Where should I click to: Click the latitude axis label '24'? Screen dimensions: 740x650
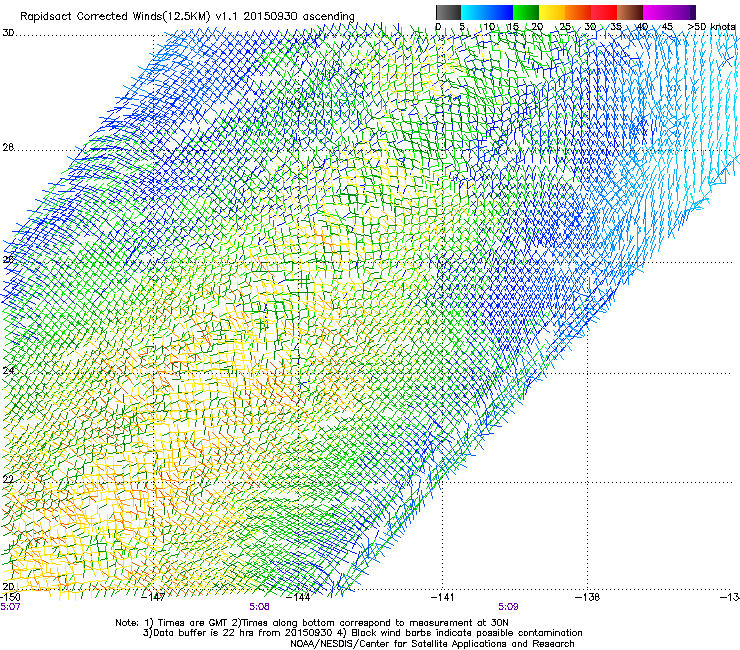(8, 371)
